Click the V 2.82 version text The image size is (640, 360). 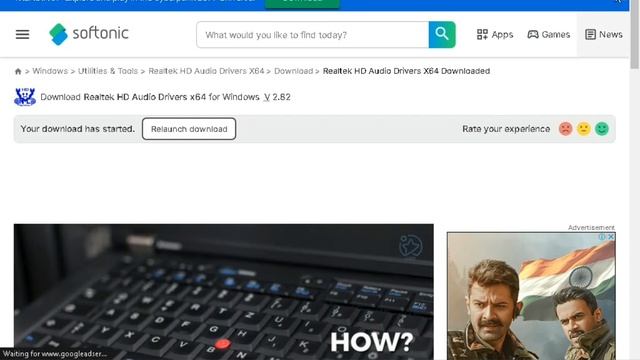click(277, 97)
